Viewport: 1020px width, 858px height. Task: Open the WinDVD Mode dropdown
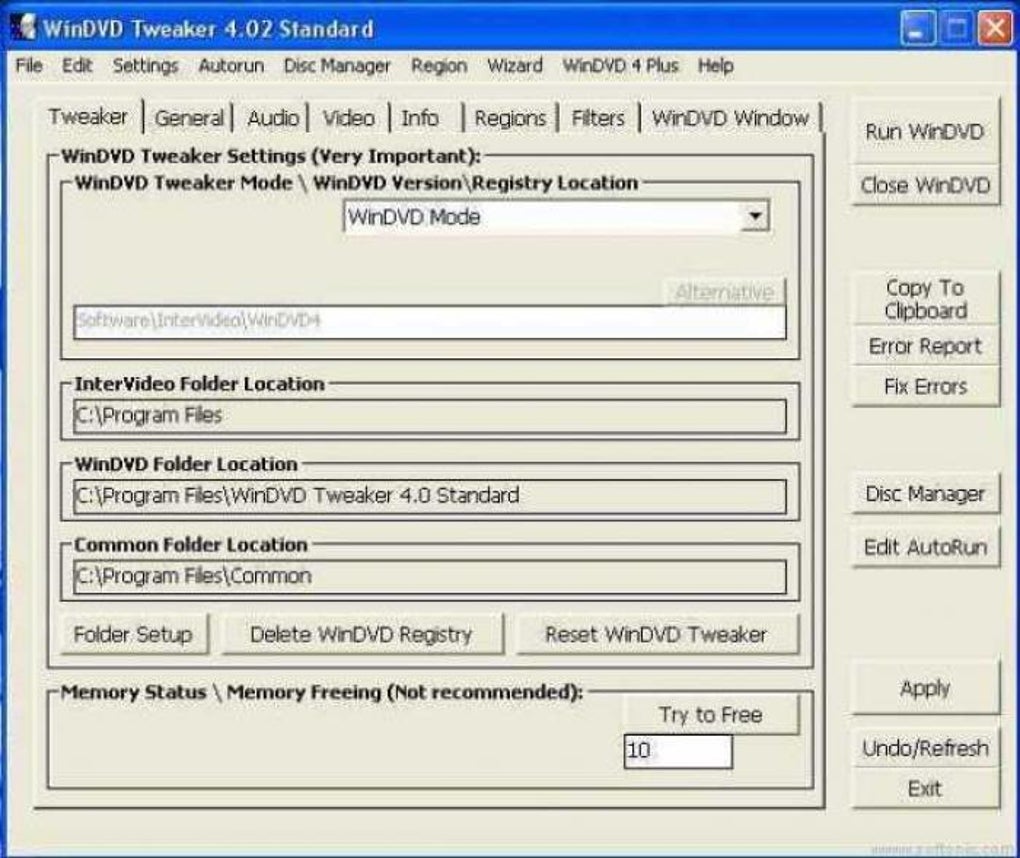click(x=757, y=216)
